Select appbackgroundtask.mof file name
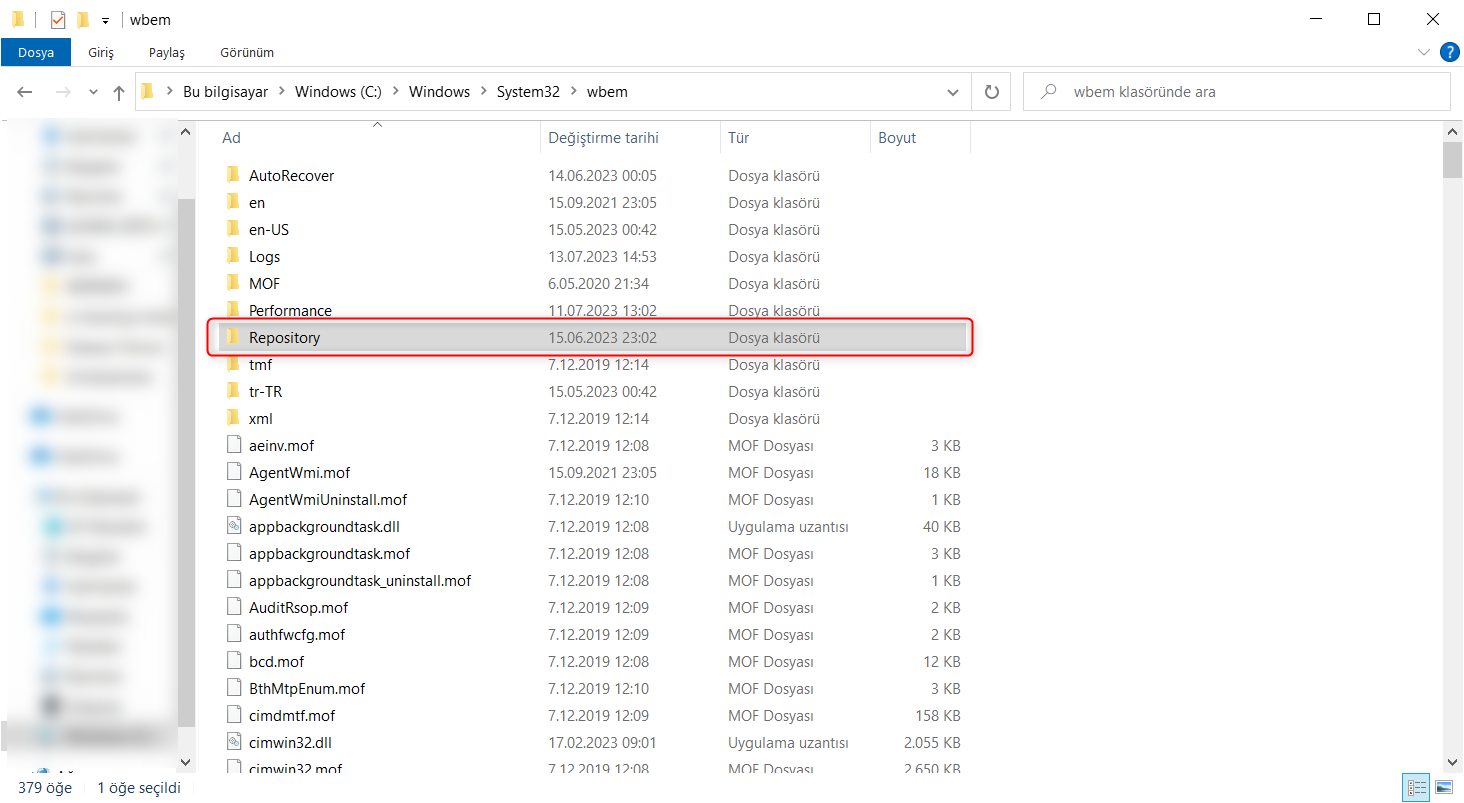 [329, 553]
